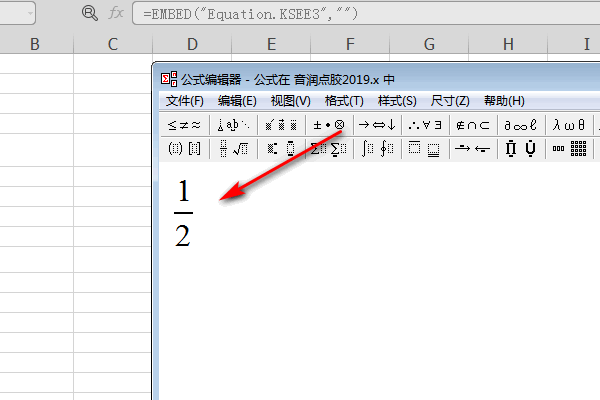Click the formula editor title bar icon
Screen dimensions: 600x400
coord(169,79)
